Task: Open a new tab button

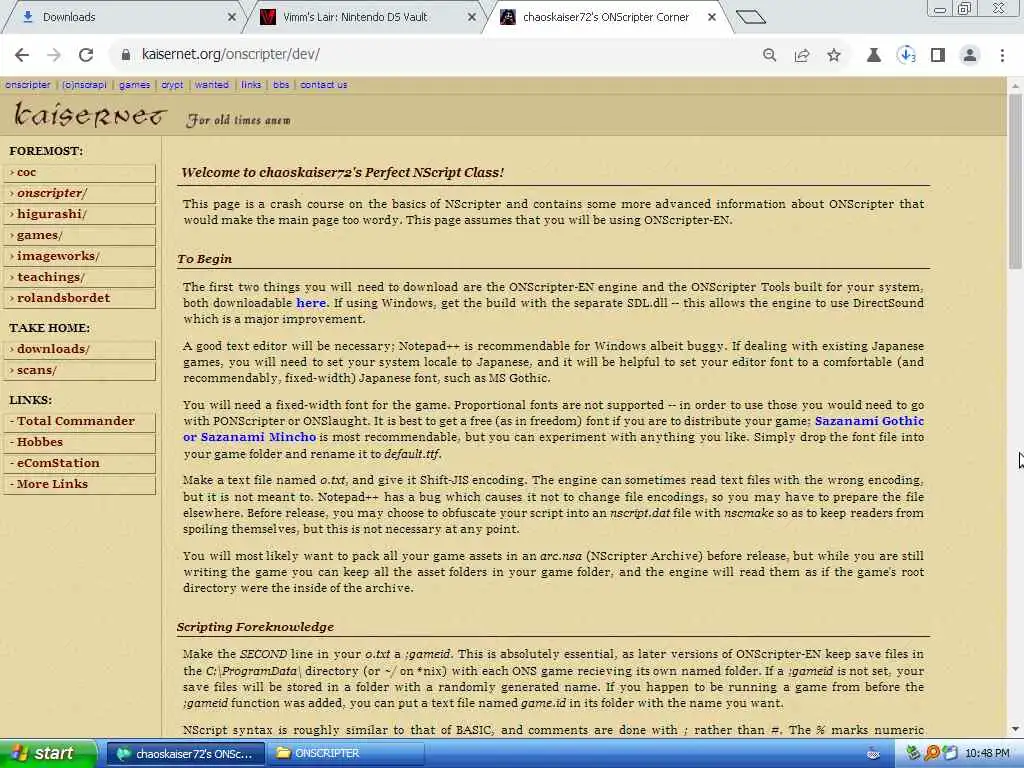Action: coord(750,17)
